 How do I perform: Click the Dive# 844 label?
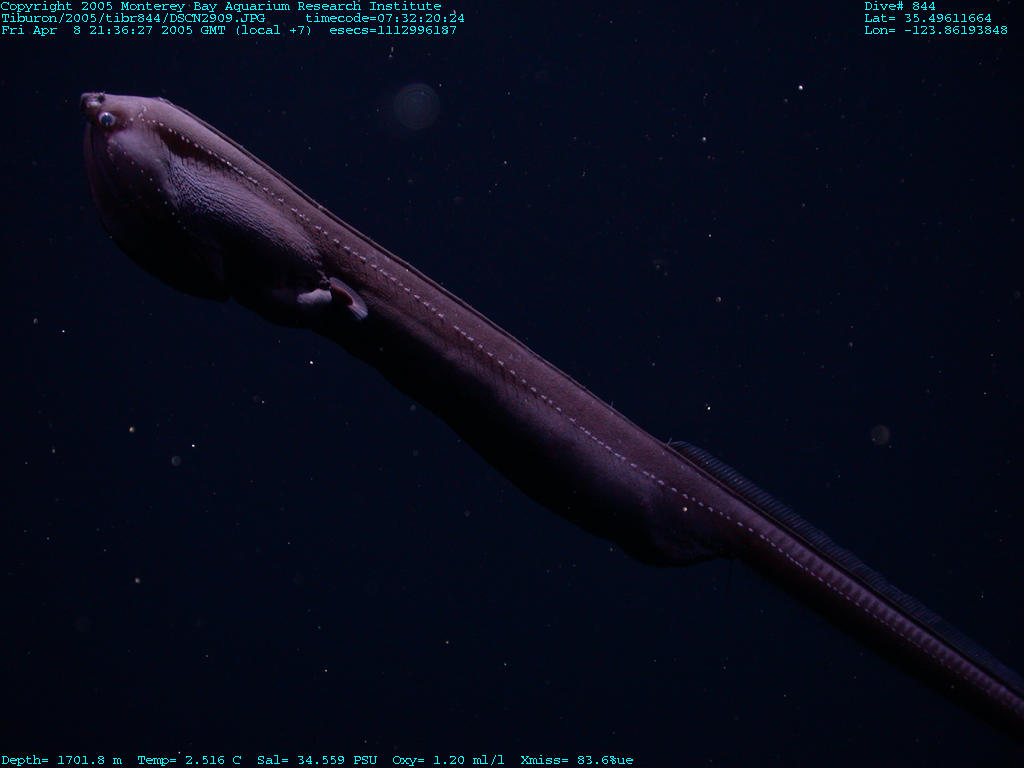coord(900,7)
